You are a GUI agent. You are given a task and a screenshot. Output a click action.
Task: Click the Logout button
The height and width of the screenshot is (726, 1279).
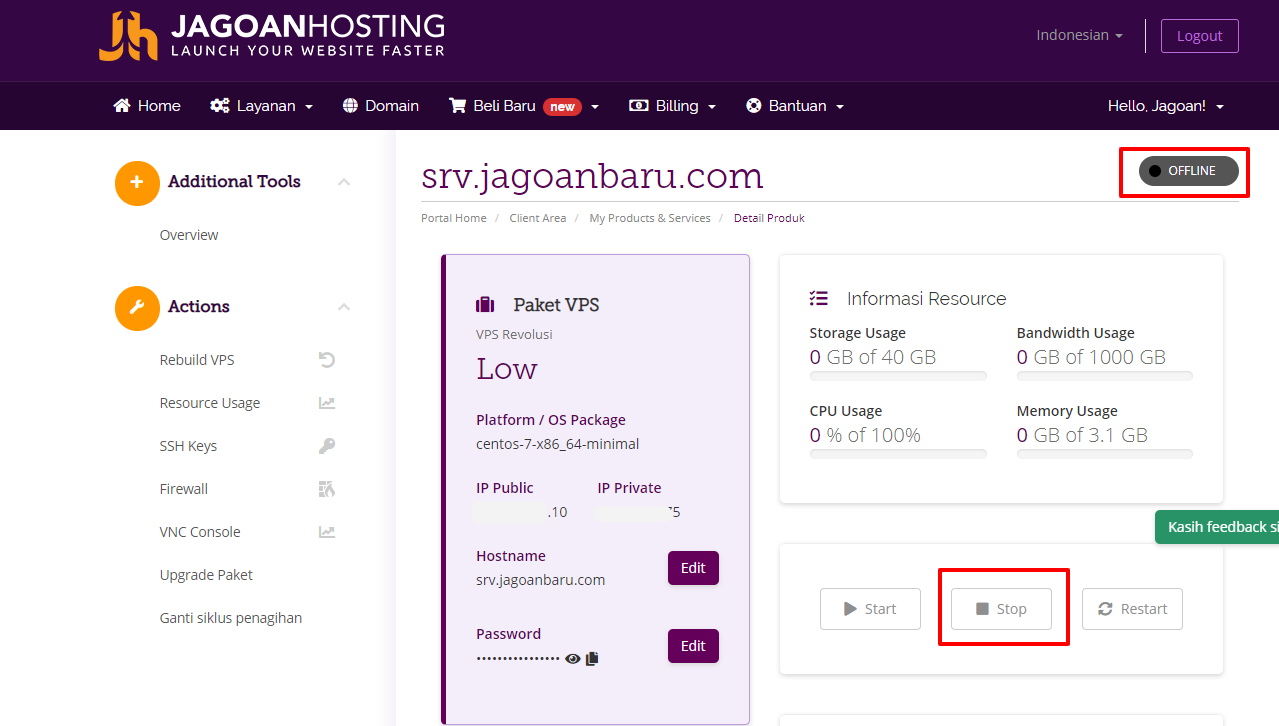(x=1200, y=36)
